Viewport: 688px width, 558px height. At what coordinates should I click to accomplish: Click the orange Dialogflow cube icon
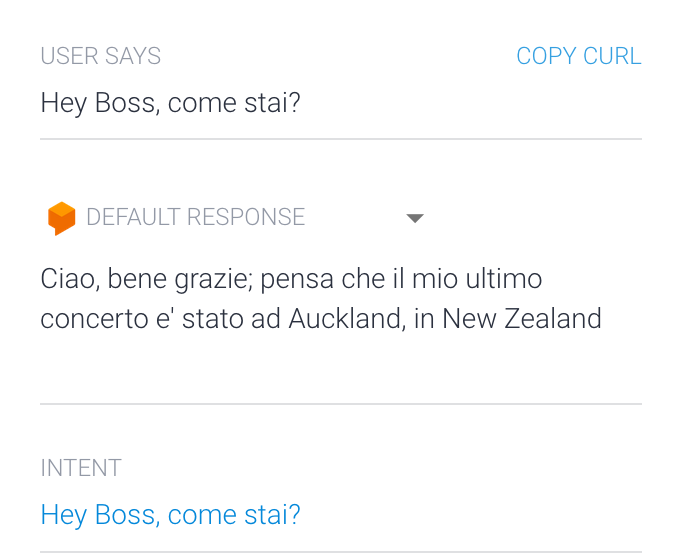pos(61,218)
